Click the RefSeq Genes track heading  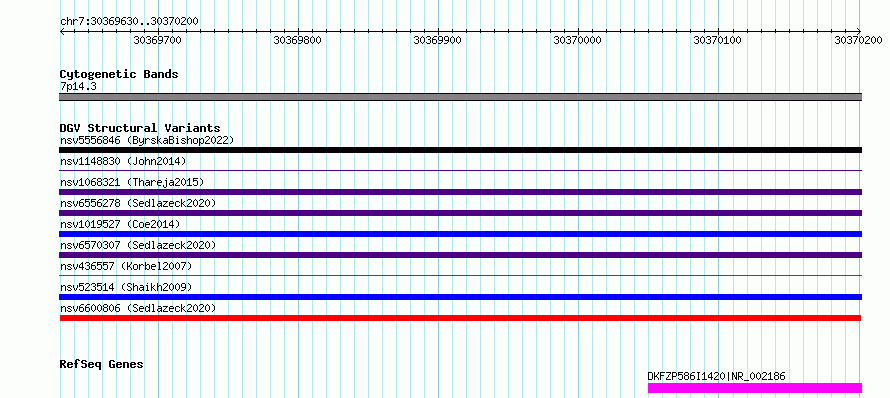(102, 364)
